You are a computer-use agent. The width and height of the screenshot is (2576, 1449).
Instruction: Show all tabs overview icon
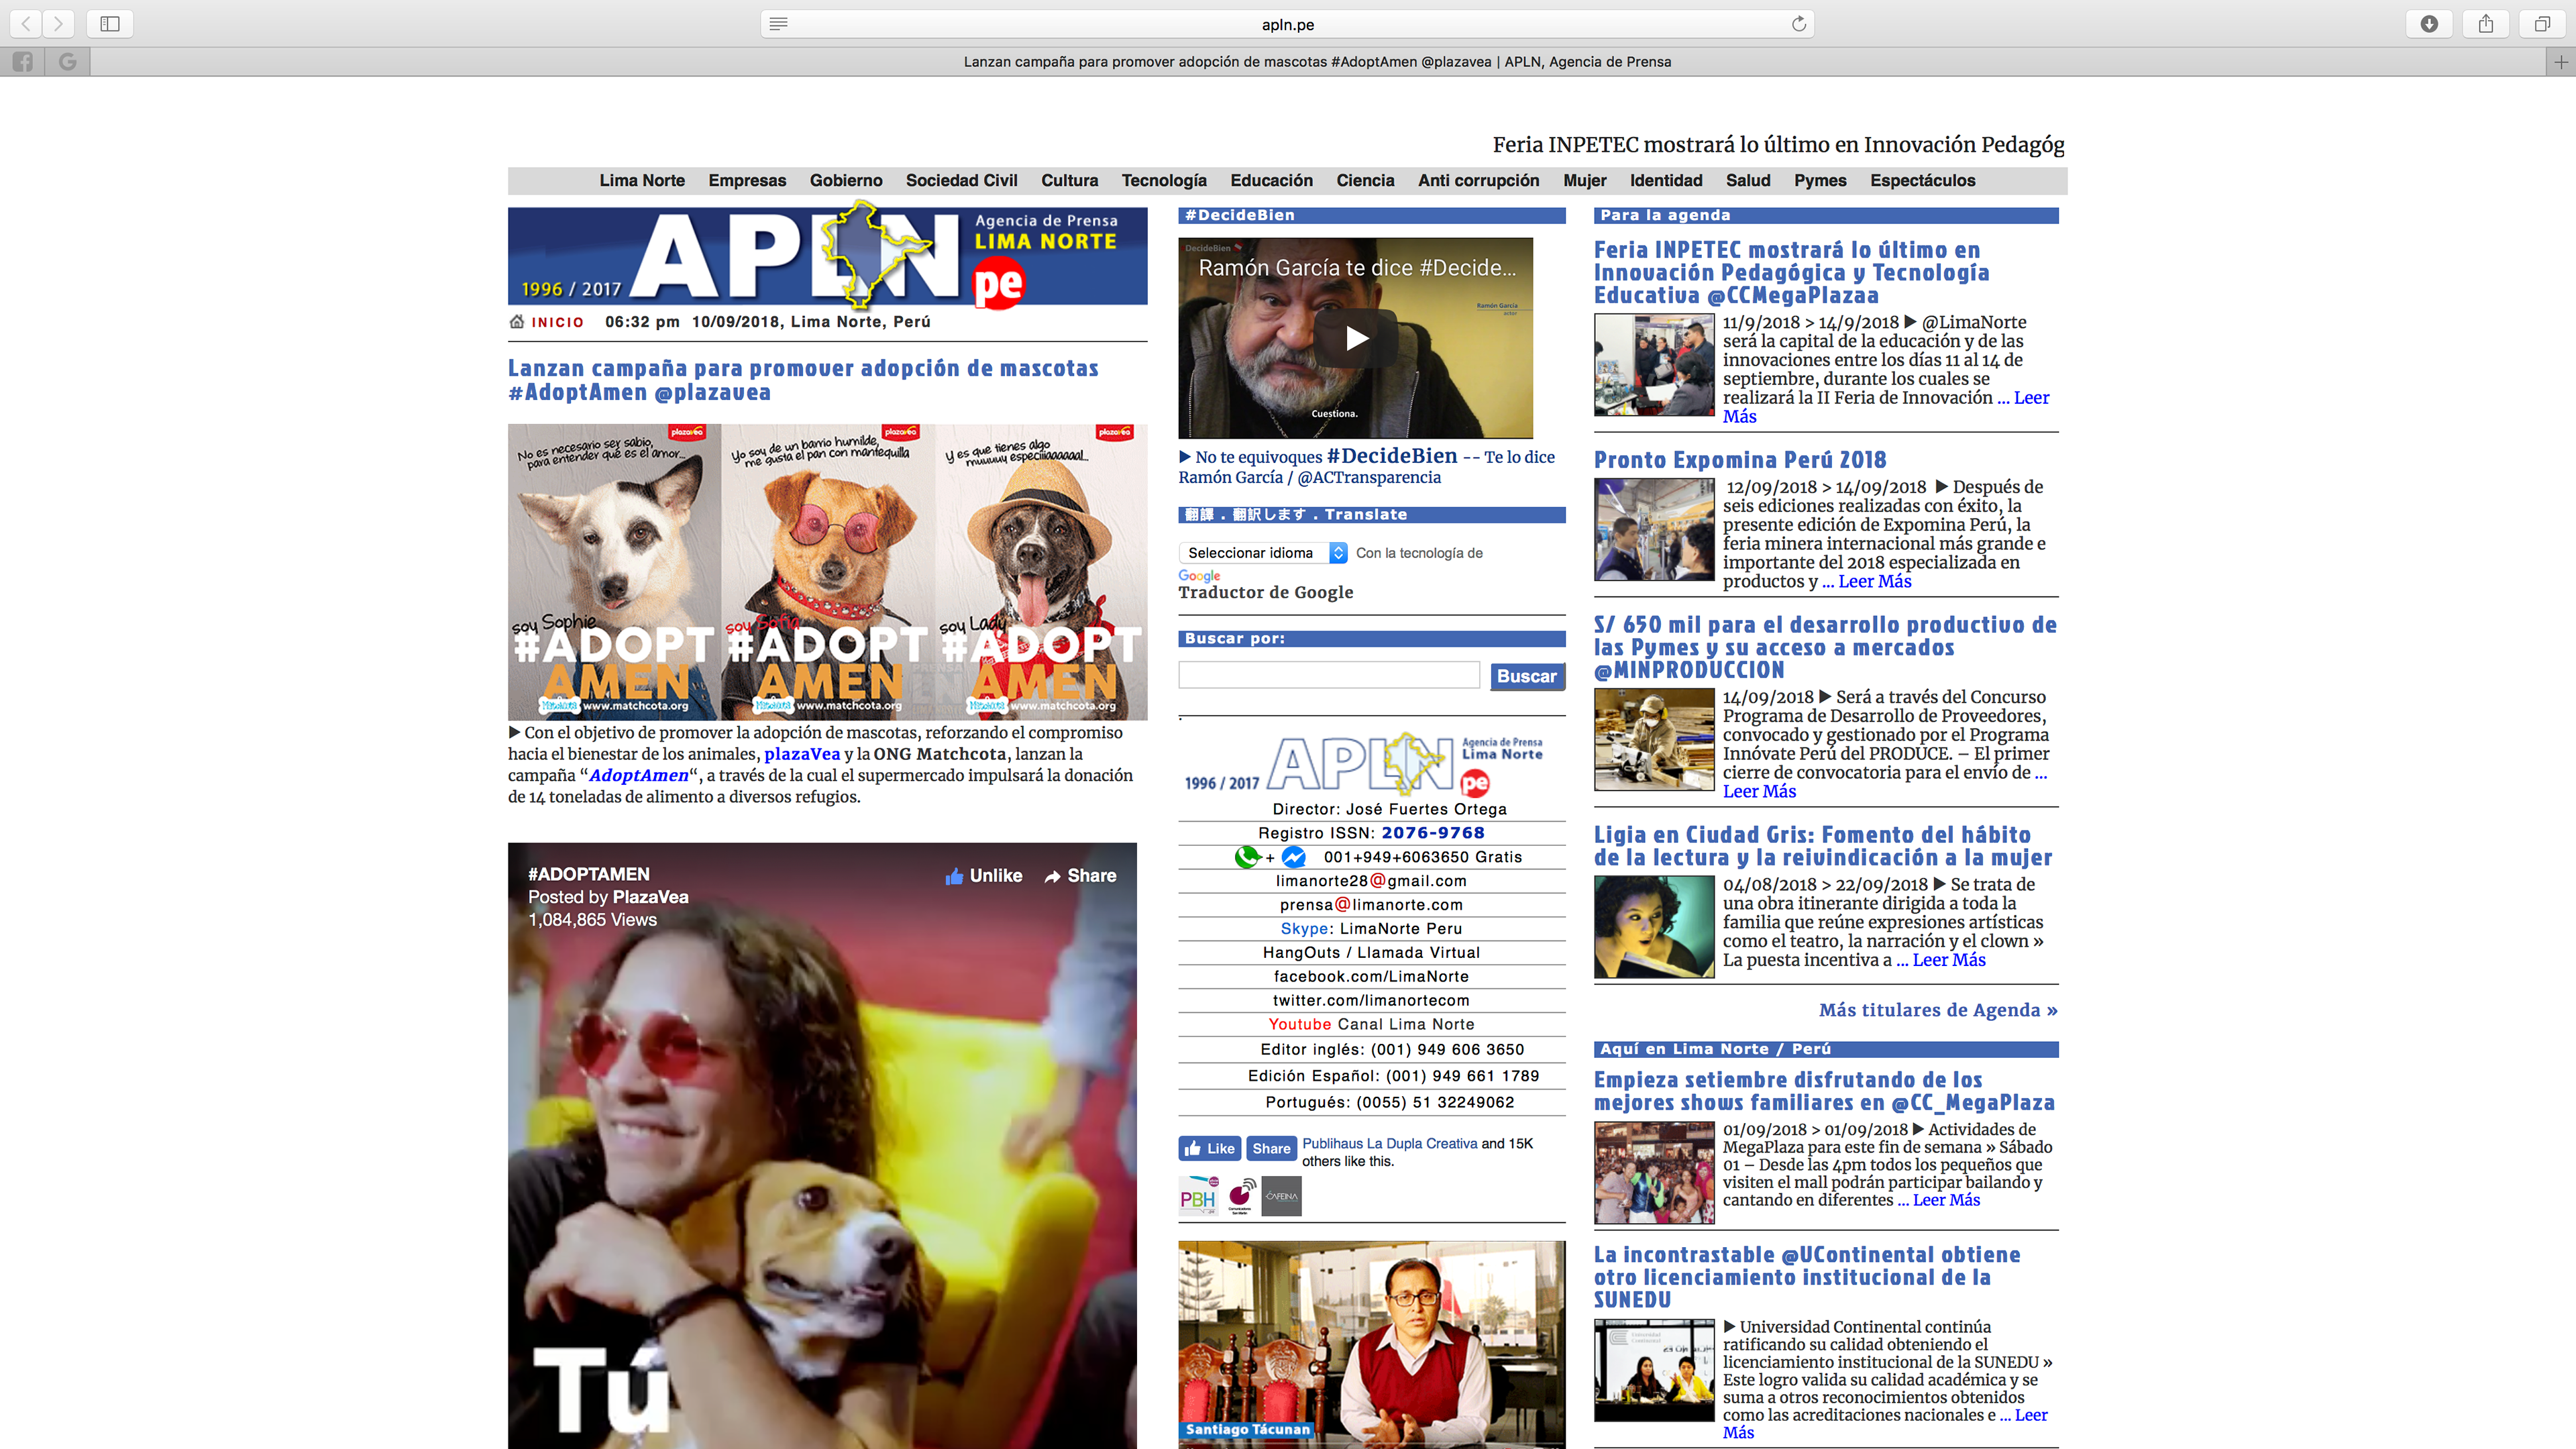point(2542,24)
